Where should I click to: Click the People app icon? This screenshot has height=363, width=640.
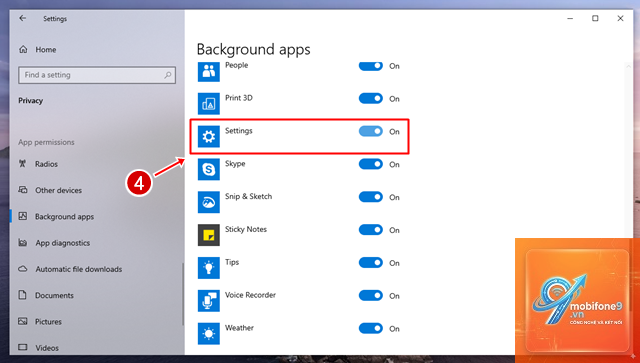[209, 71]
